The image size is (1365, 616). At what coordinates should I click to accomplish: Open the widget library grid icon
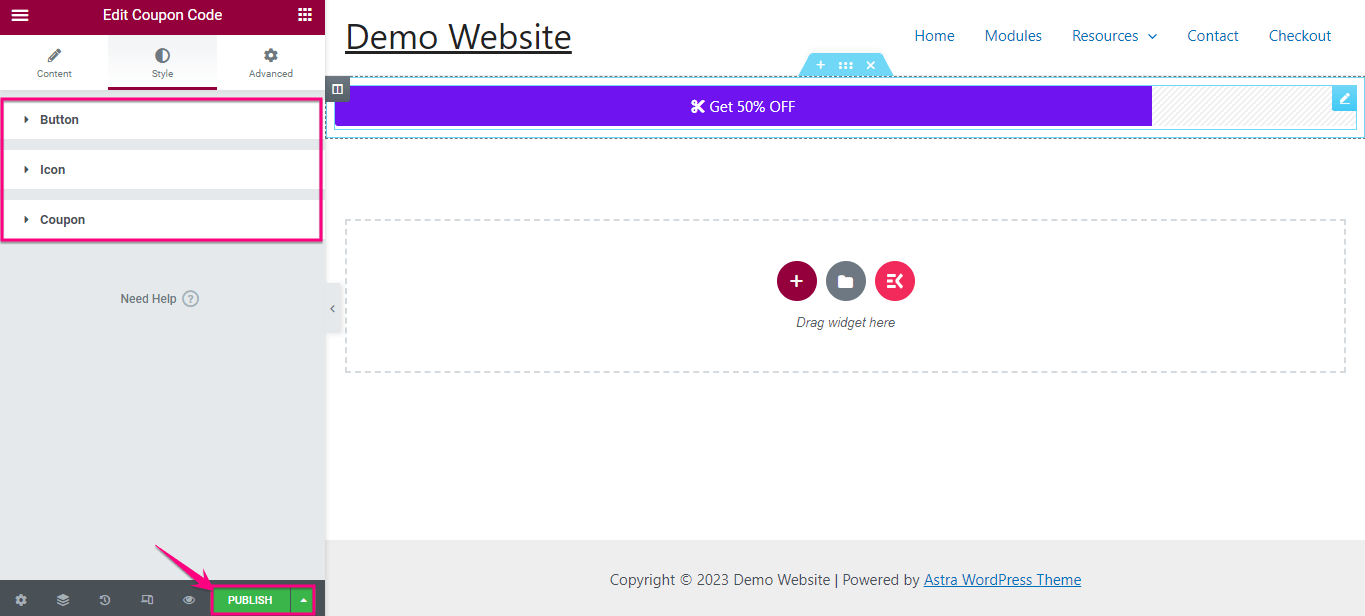[304, 16]
